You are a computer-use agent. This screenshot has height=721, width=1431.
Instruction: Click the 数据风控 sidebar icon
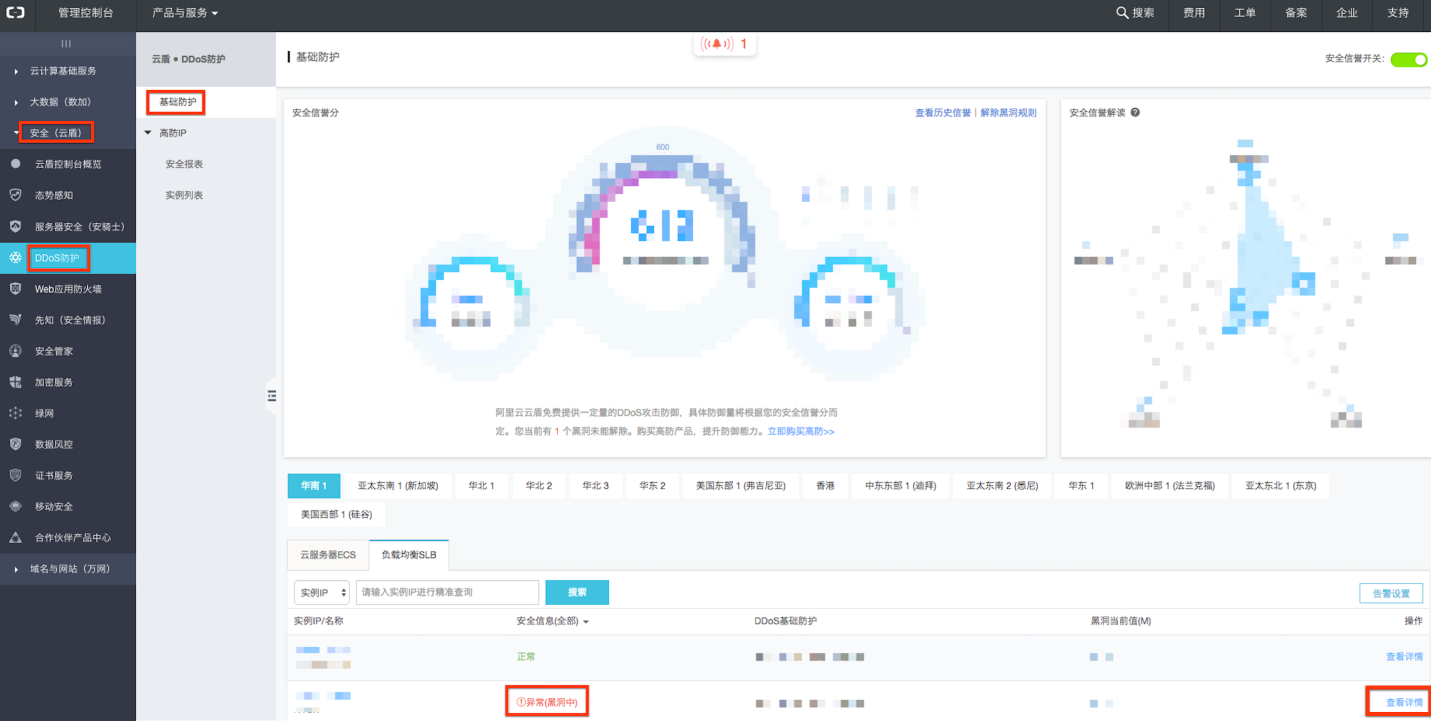(x=15, y=444)
